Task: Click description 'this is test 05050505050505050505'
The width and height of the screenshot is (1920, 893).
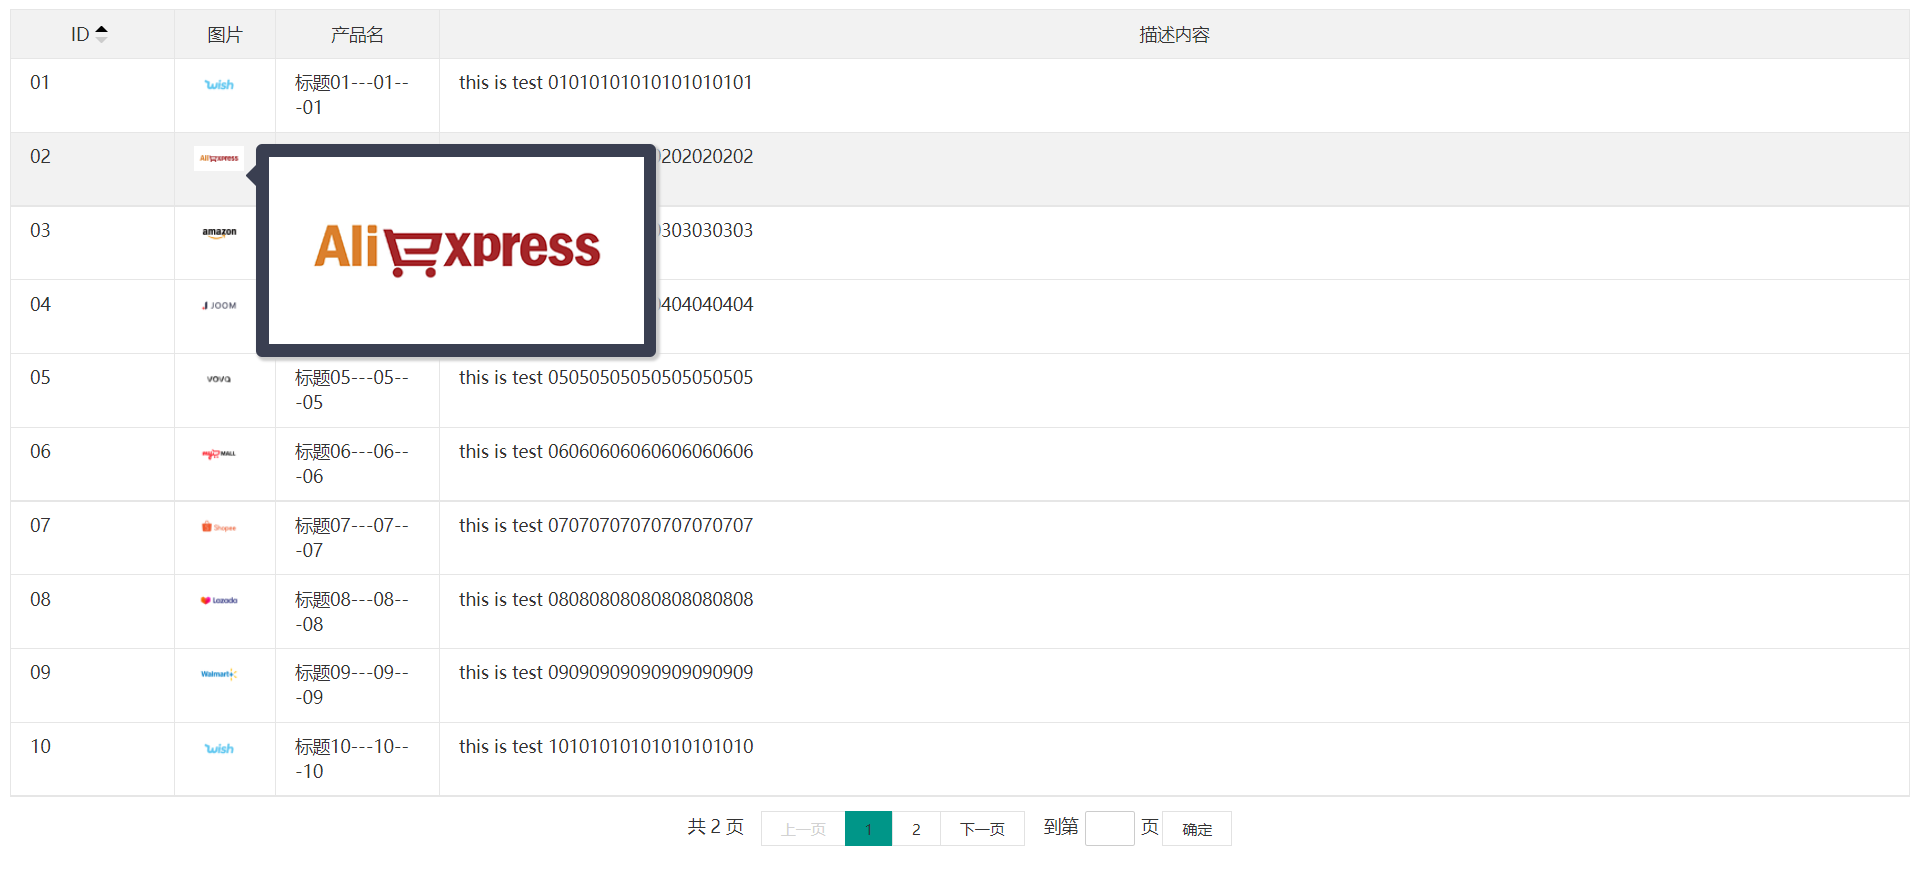Action: click(x=606, y=378)
